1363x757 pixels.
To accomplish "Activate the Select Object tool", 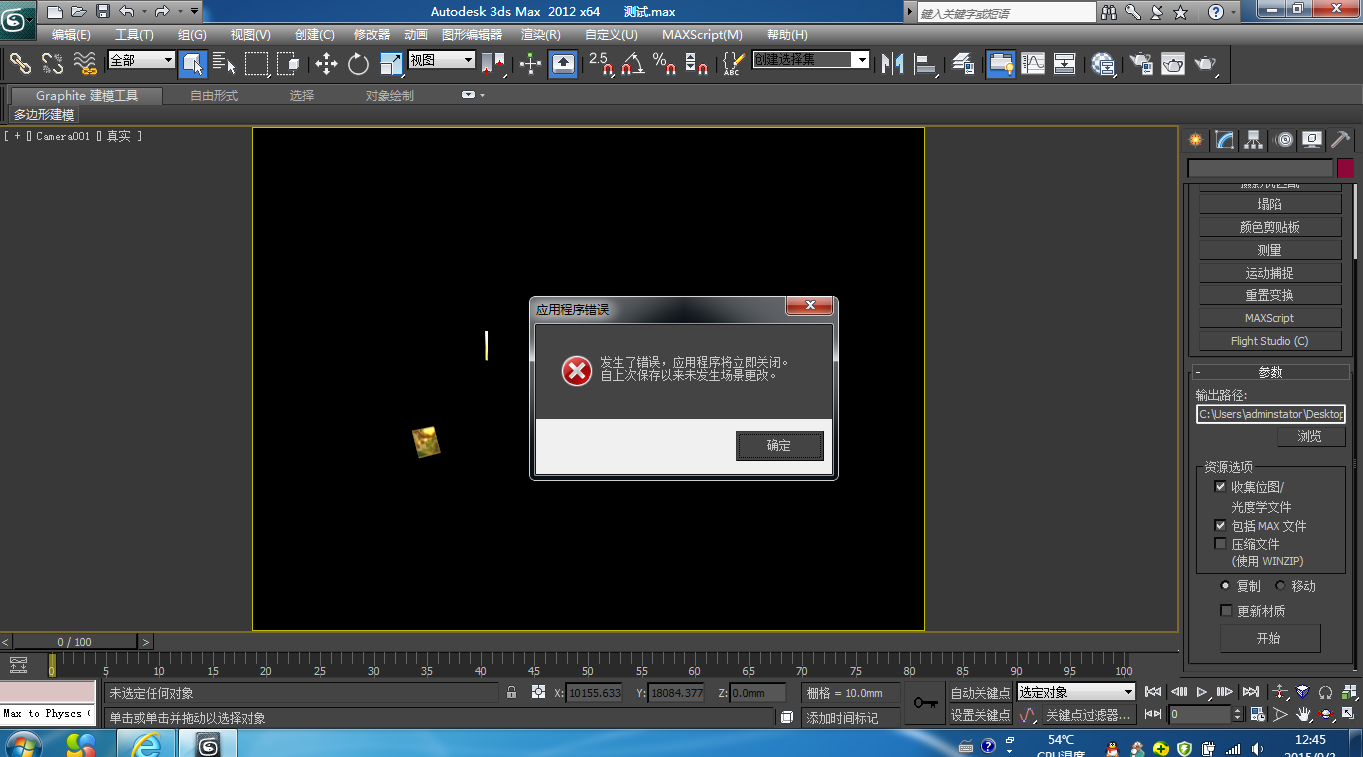I will click(193, 64).
